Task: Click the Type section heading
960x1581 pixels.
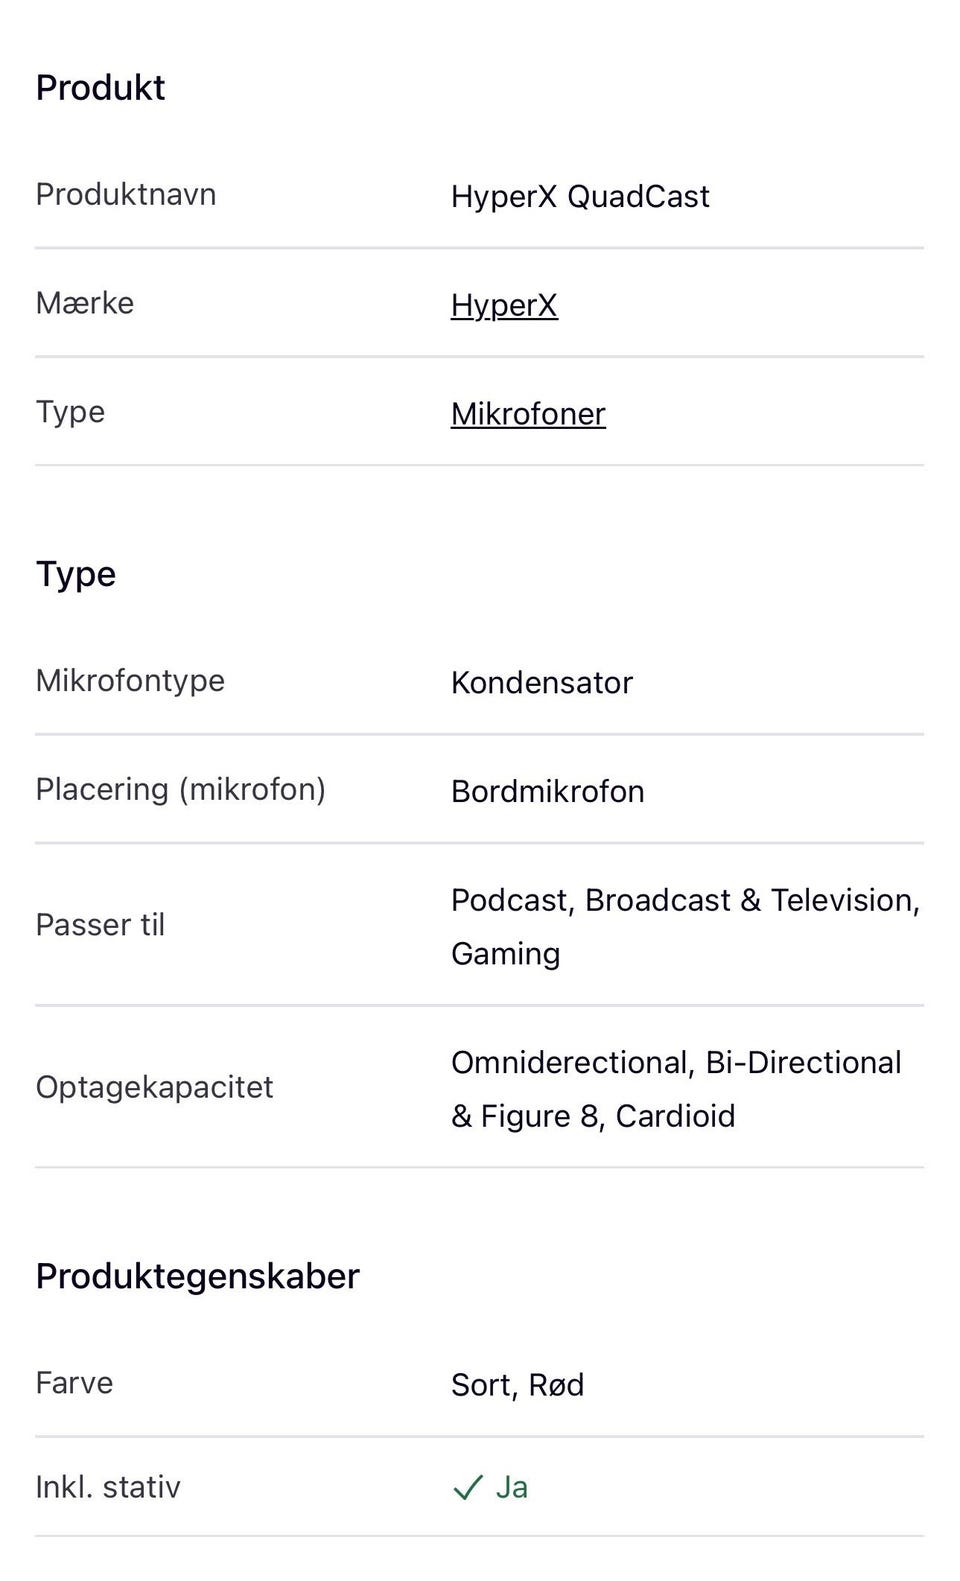Action: point(76,574)
